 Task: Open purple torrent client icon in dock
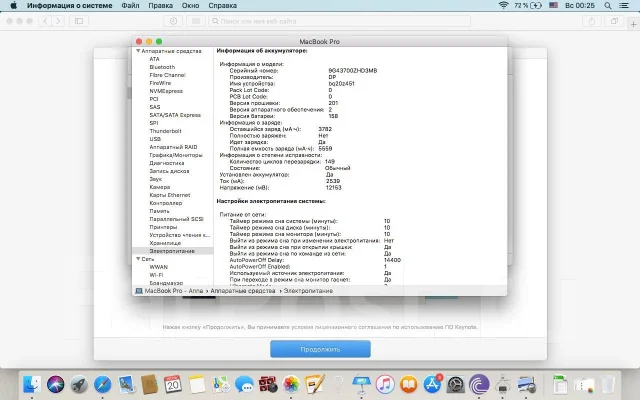[x=479, y=384]
